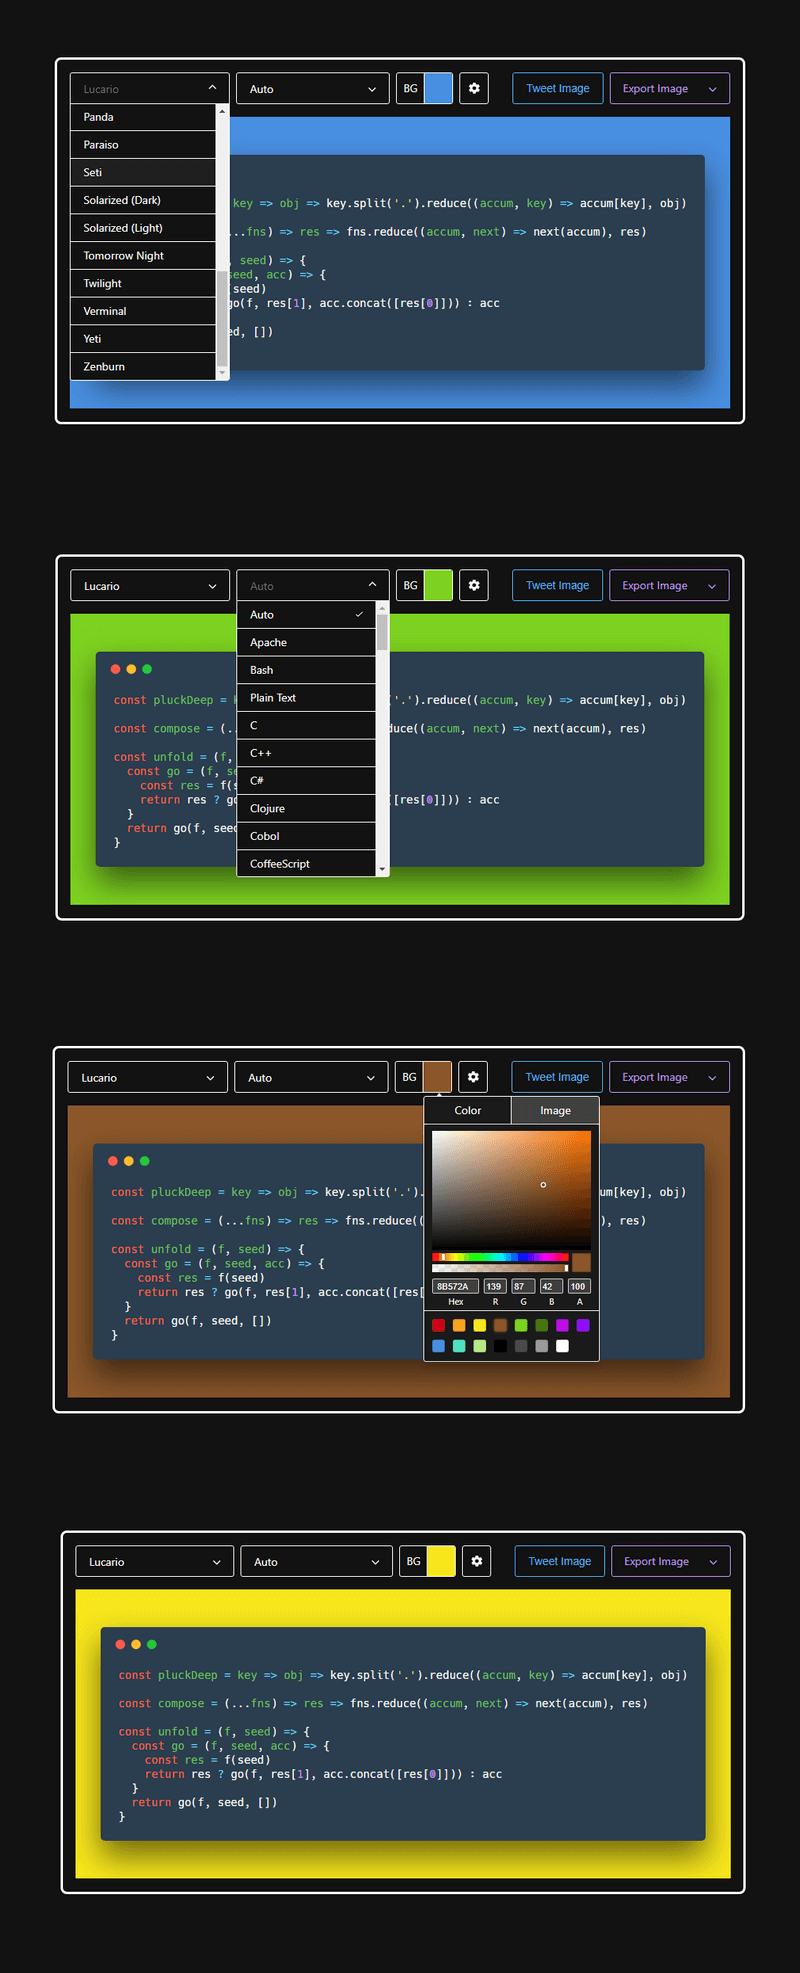
Task: Pick the red preset swatch
Action: click(x=438, y=1325)
